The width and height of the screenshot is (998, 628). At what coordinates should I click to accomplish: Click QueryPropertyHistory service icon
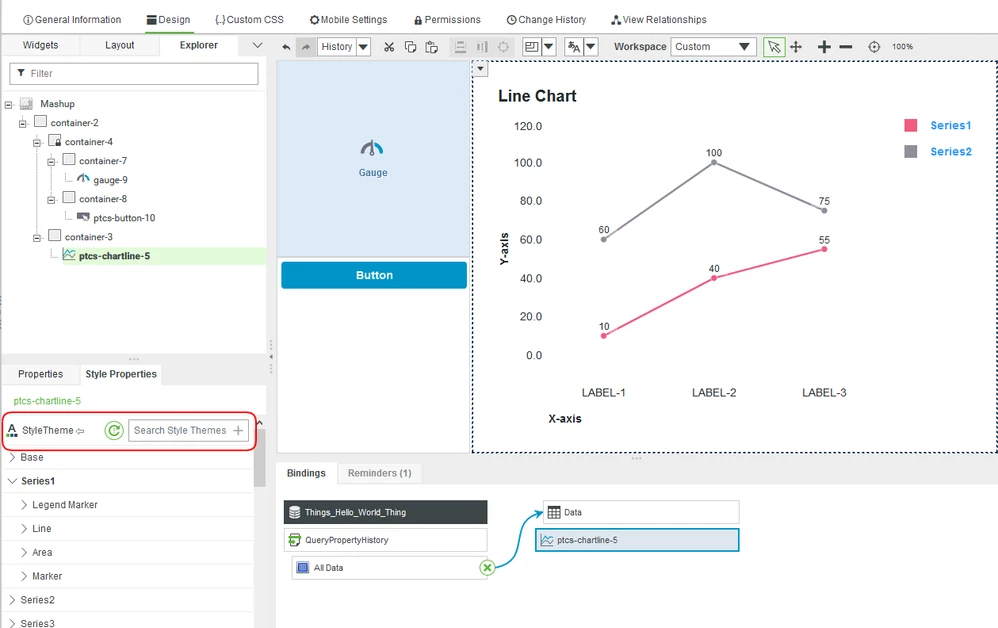(x=295, y=540)
